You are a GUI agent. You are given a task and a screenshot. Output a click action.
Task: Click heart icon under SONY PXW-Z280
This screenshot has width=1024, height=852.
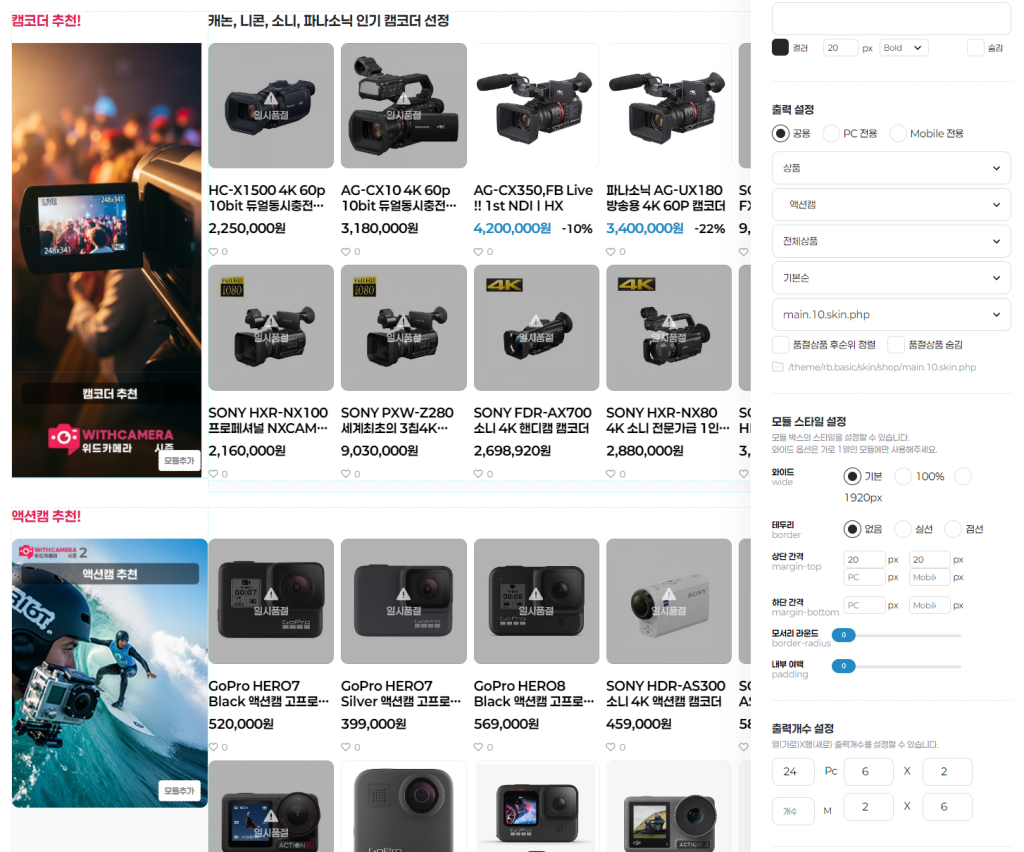[x=345, y=474]
